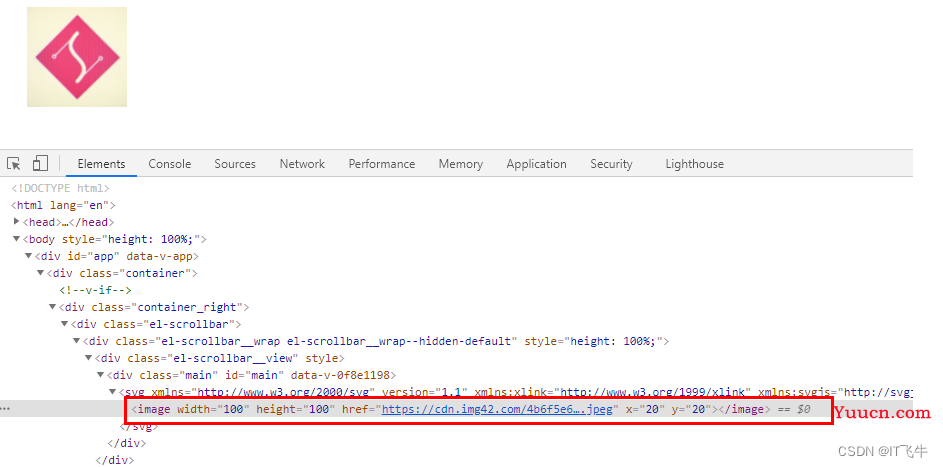The width and height of the screenshot is (943, 467).
Task: Switch to the Console tab
Action: point(170,163)
